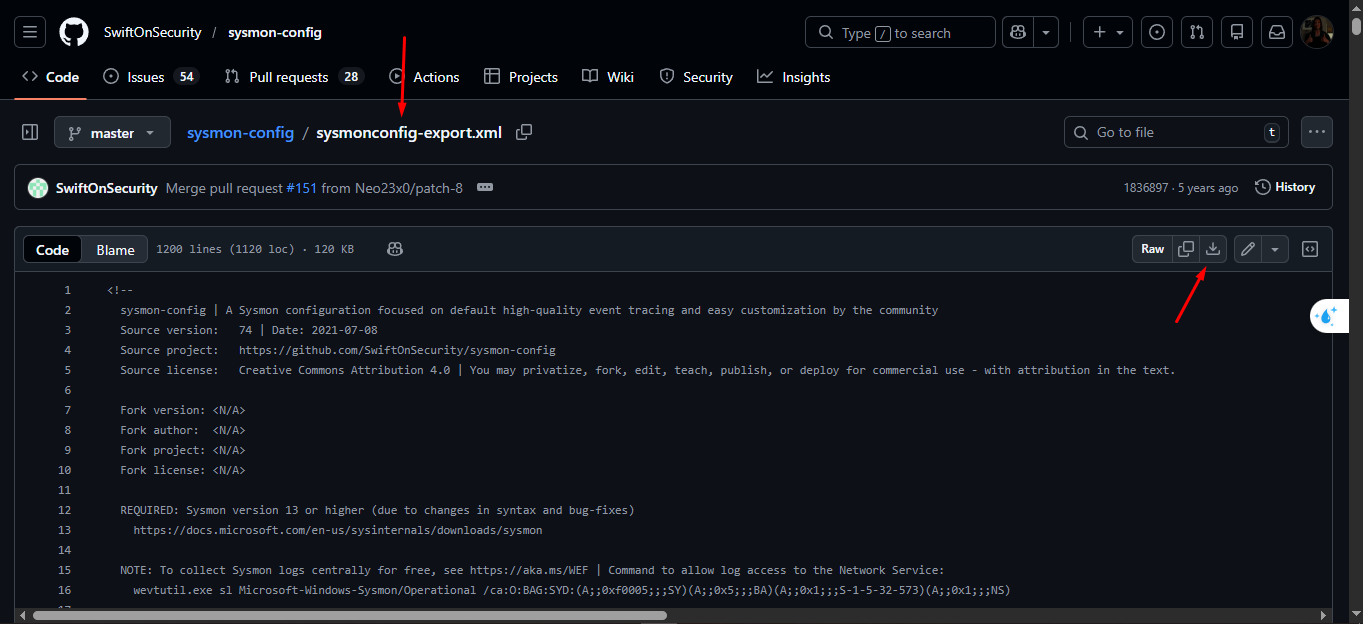1363x624 pixels.
Task: Download the raw sysmonconfig-export.xml file
Action: coord(1213,249)
